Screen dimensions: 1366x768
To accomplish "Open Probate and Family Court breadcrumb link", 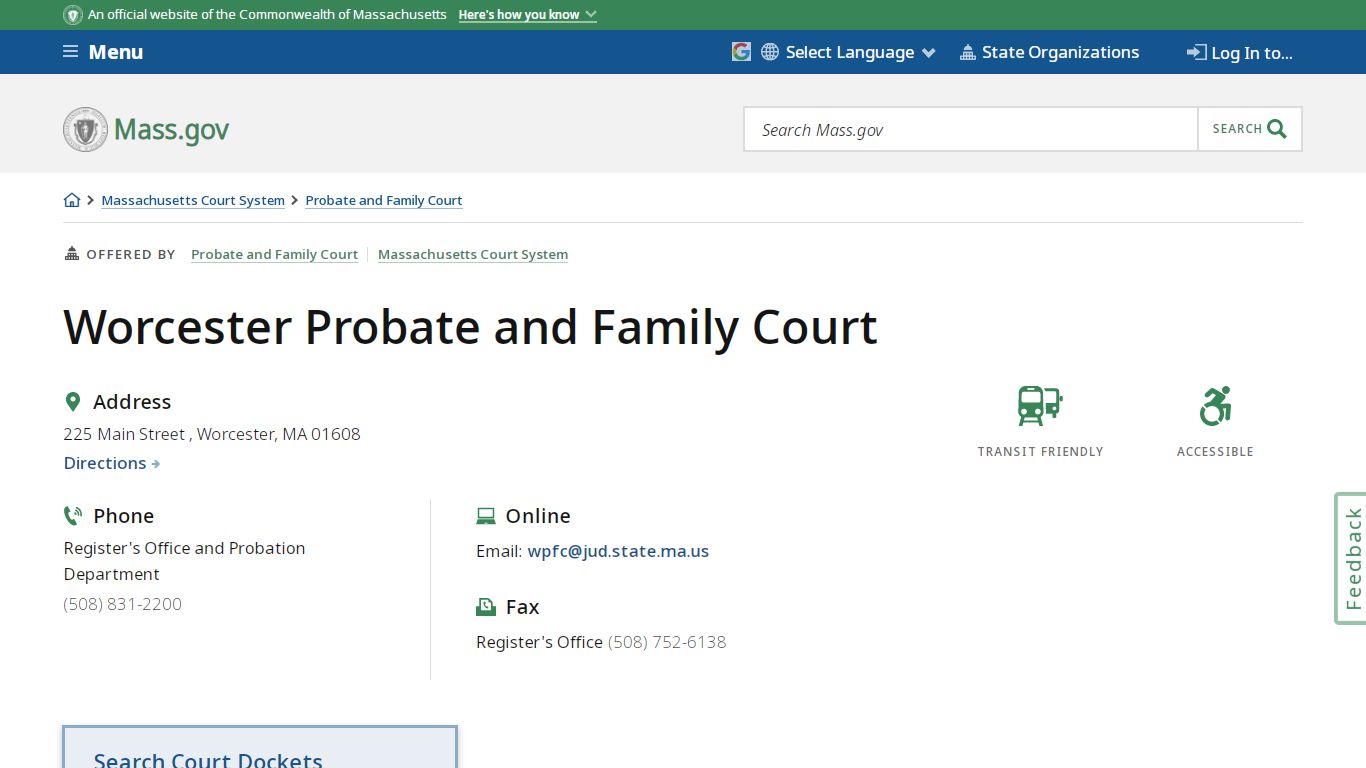I will click(384, 200).
